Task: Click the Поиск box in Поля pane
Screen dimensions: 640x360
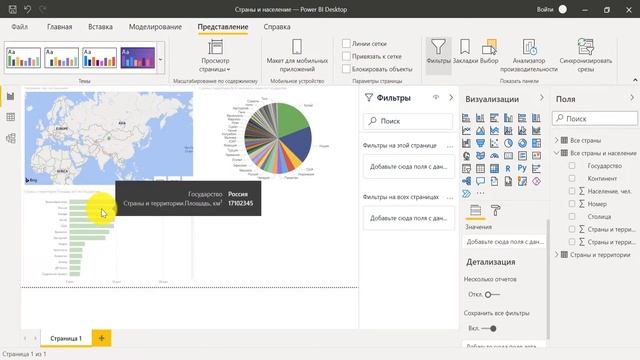Action: click(x=595, y=118)
